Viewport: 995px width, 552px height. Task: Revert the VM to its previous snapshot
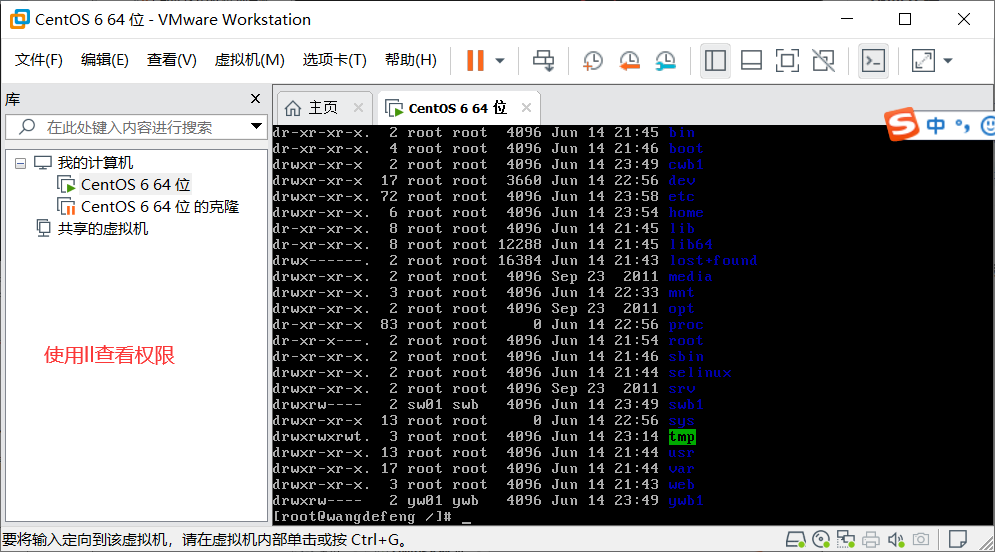coord(629,61)
